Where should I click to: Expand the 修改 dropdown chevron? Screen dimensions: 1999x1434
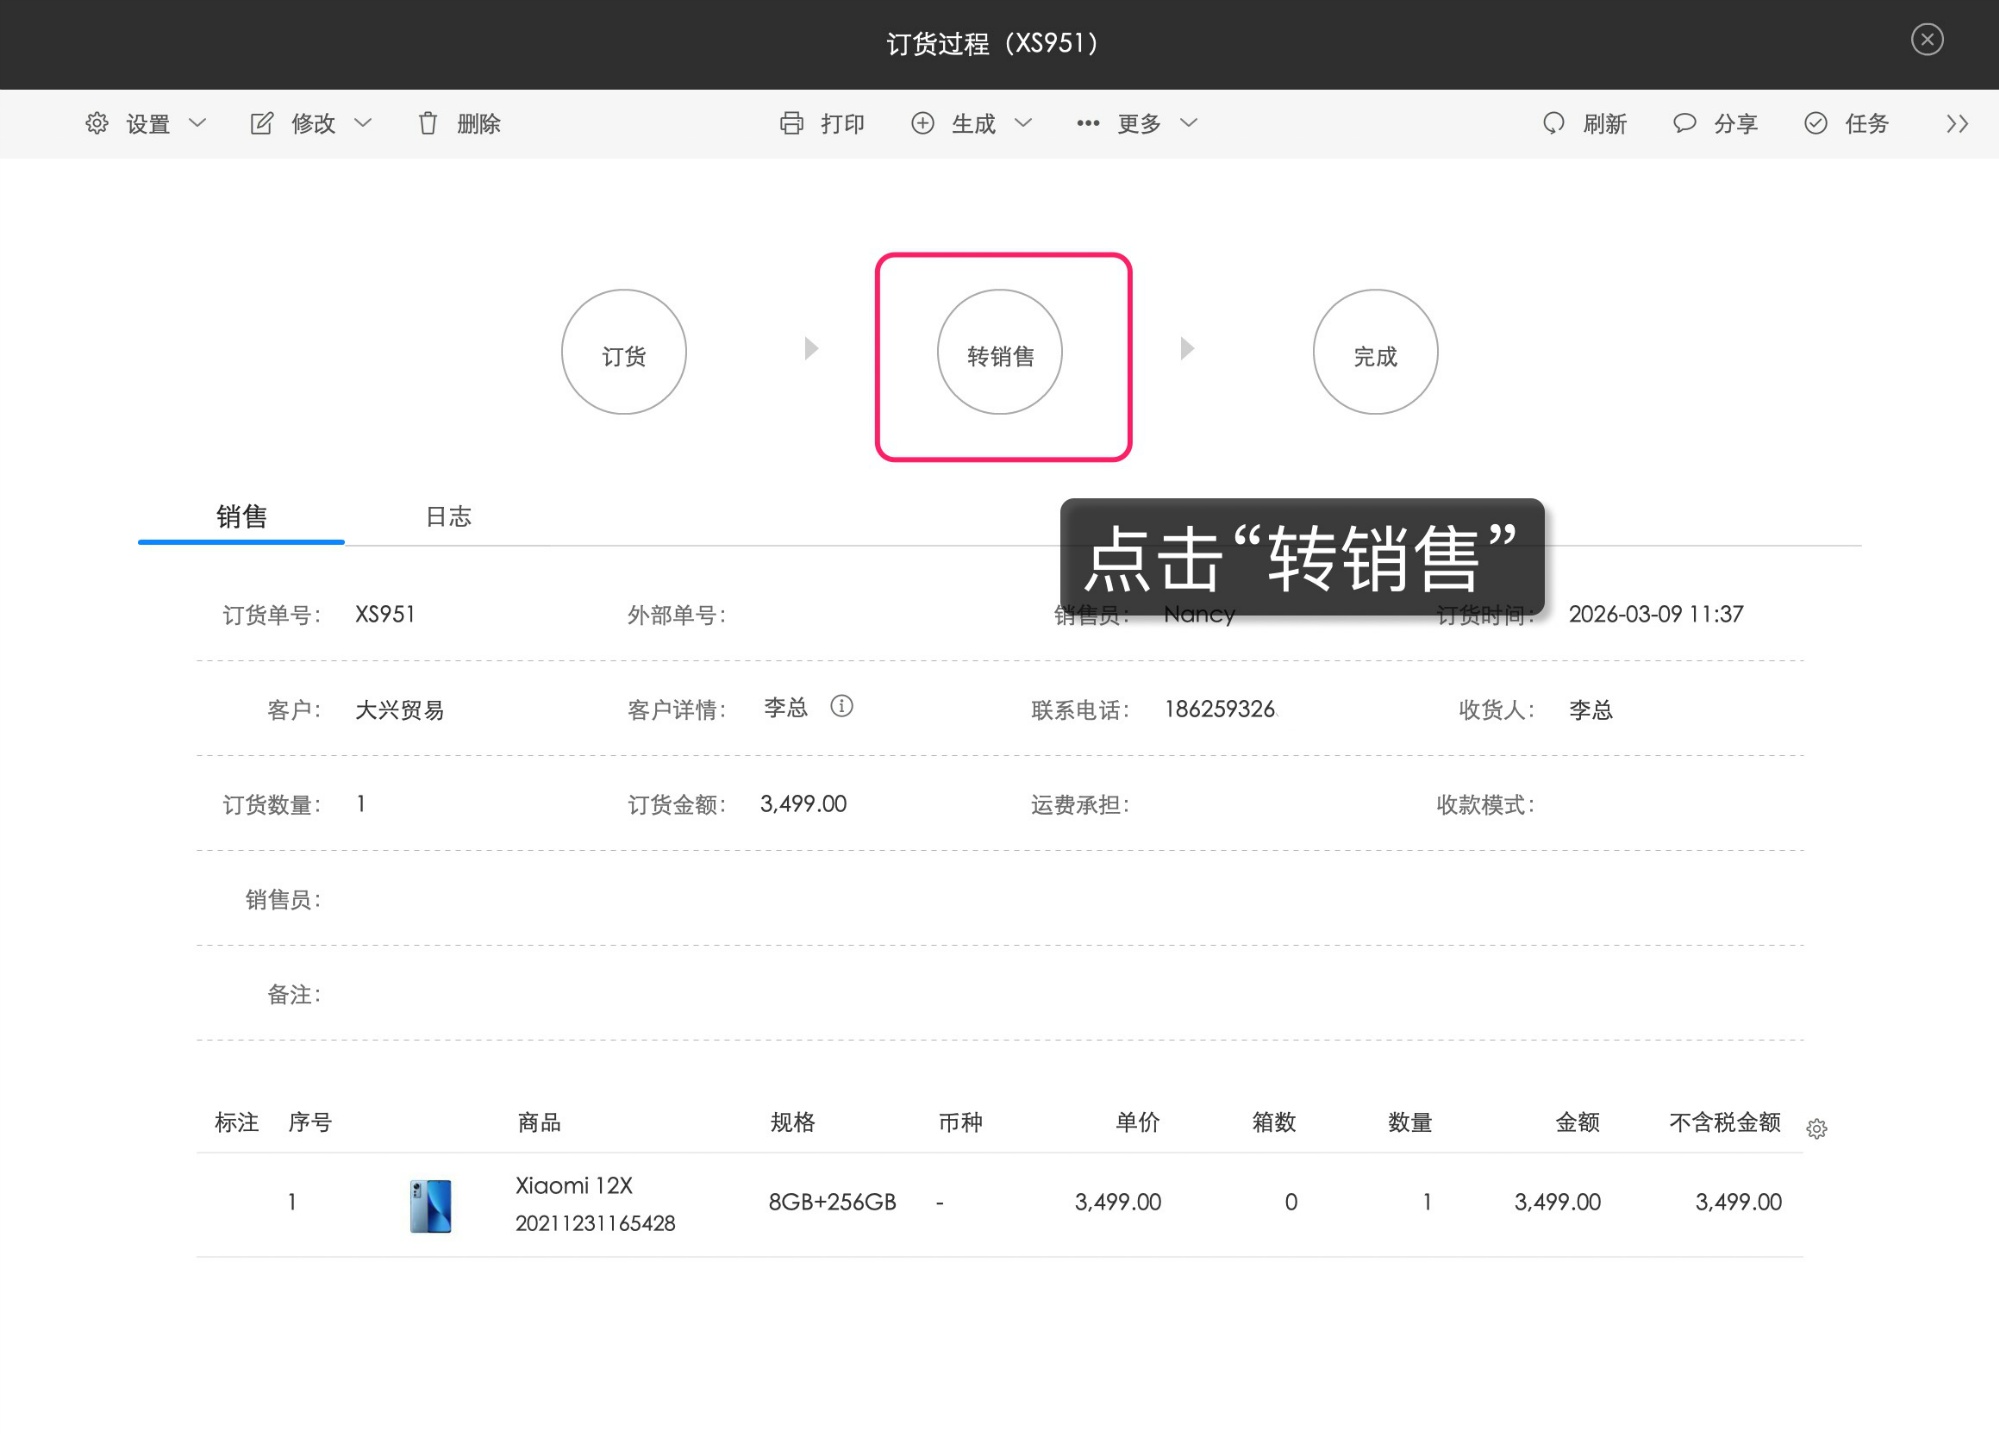point(364,123)
